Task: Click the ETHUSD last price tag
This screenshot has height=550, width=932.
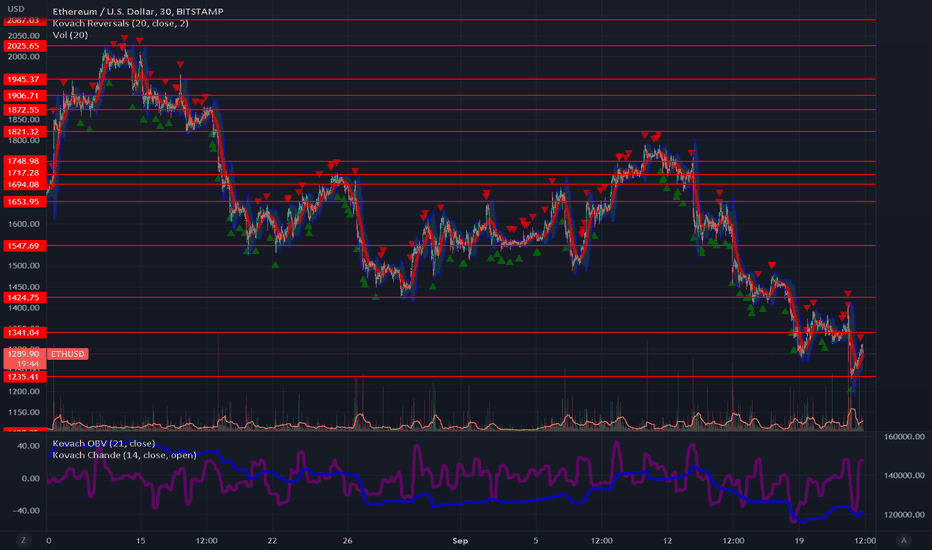Action: tap(67, 354)
